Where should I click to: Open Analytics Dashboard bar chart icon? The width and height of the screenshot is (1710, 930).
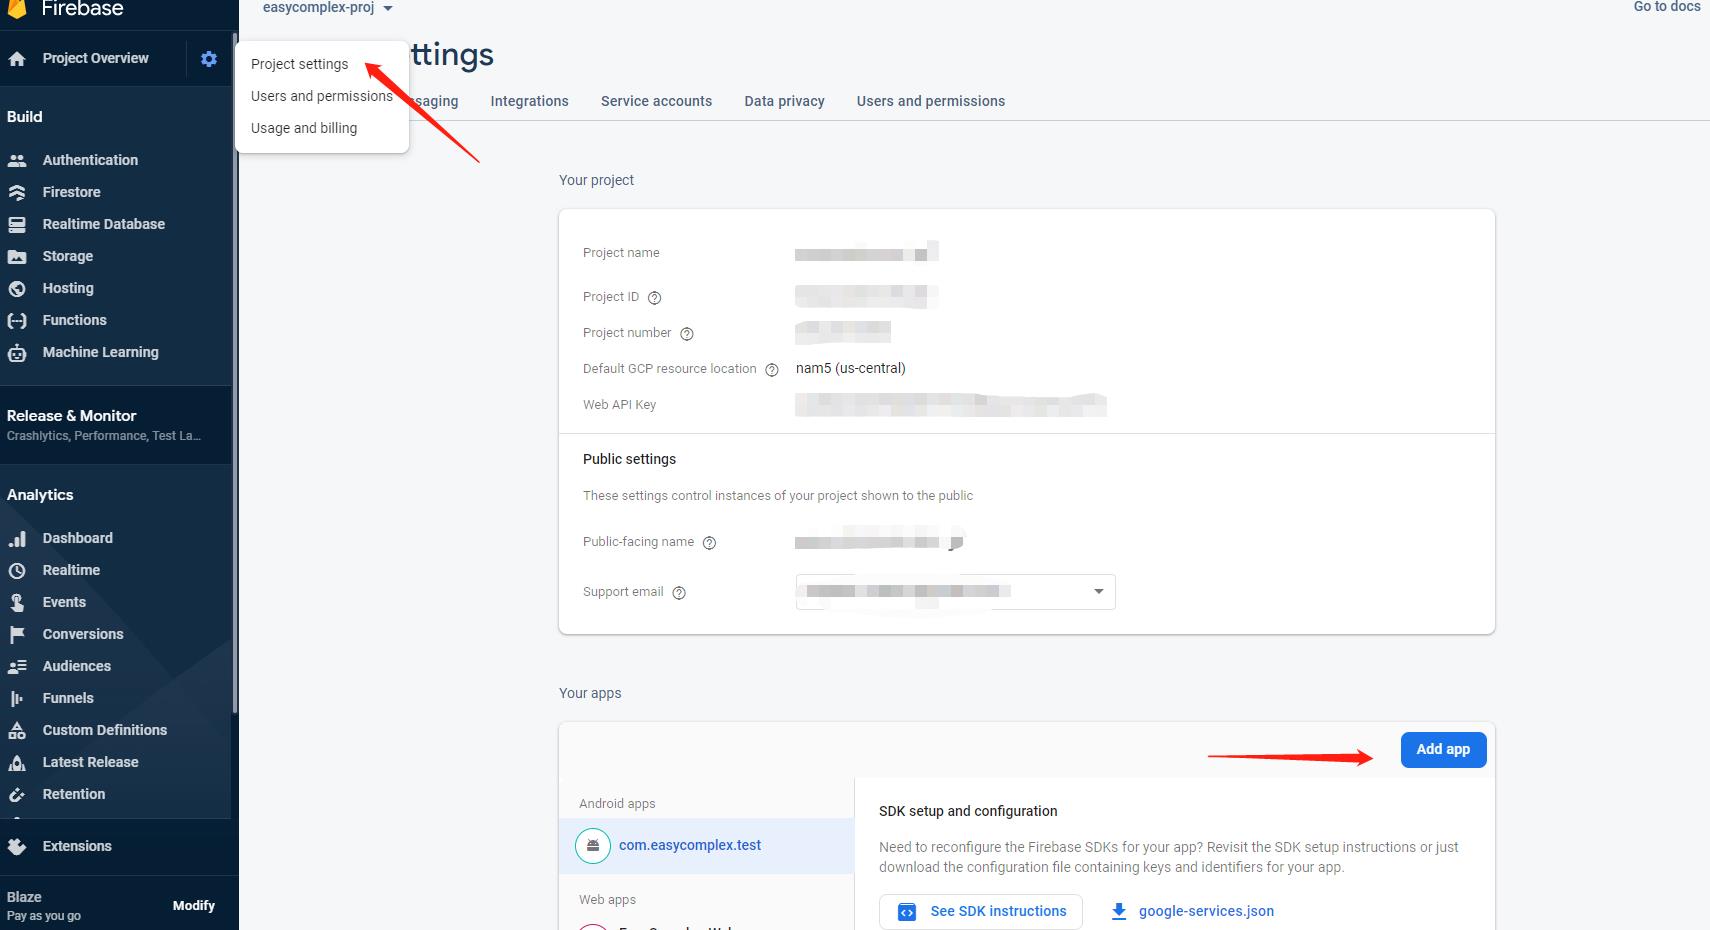click(17, 538)
